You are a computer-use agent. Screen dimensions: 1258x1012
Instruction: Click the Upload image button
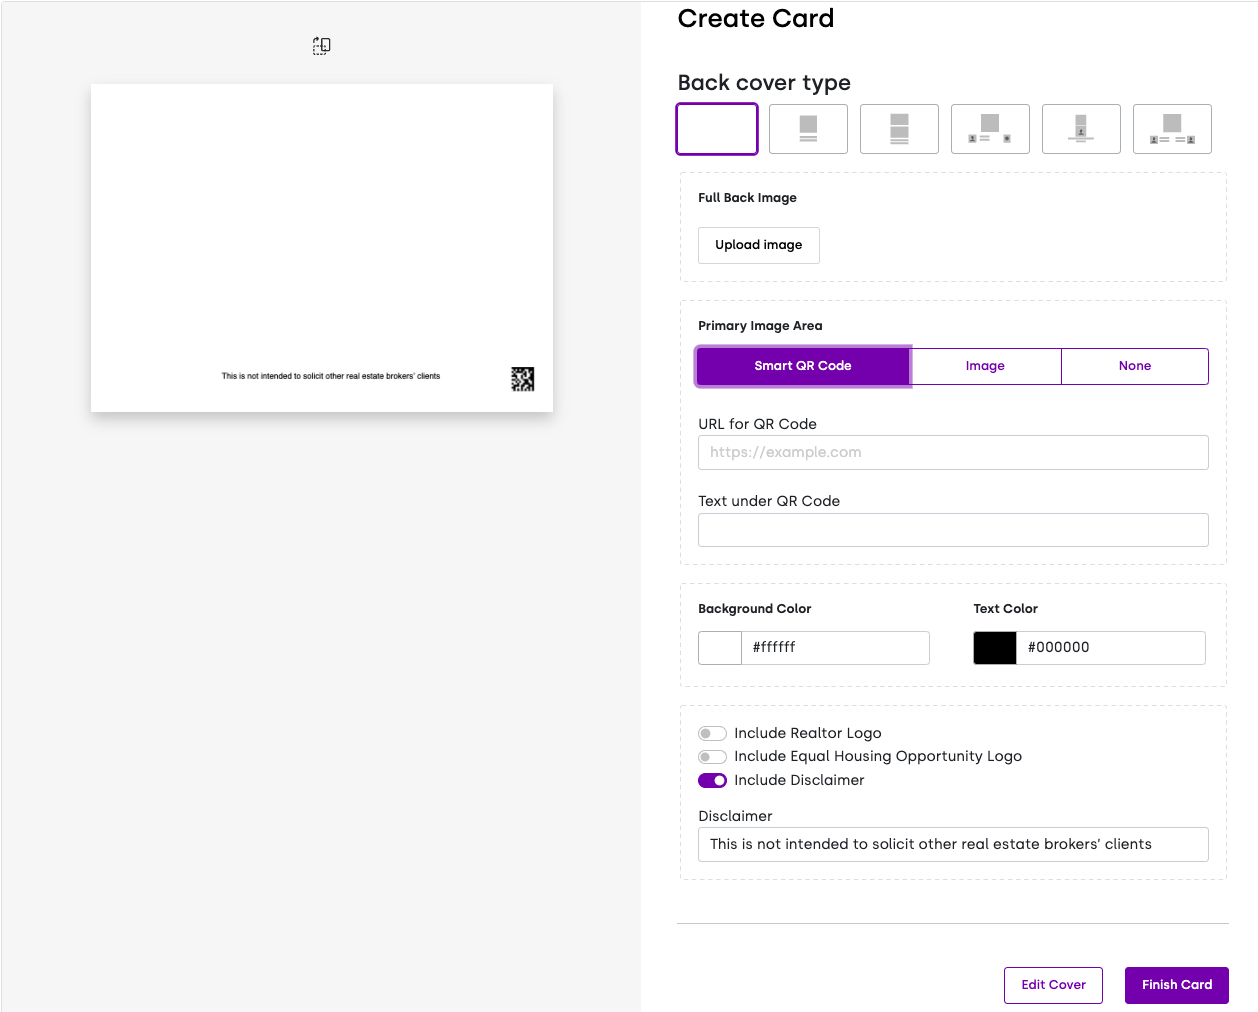pyautogui.click(x=758, y=245)
